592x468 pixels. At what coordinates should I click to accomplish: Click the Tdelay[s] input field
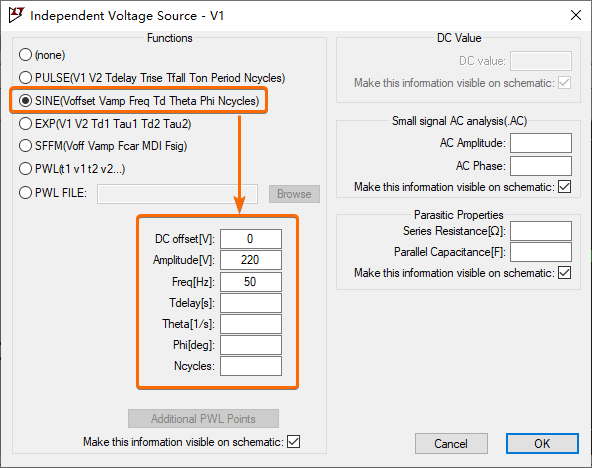click(251, 303)
